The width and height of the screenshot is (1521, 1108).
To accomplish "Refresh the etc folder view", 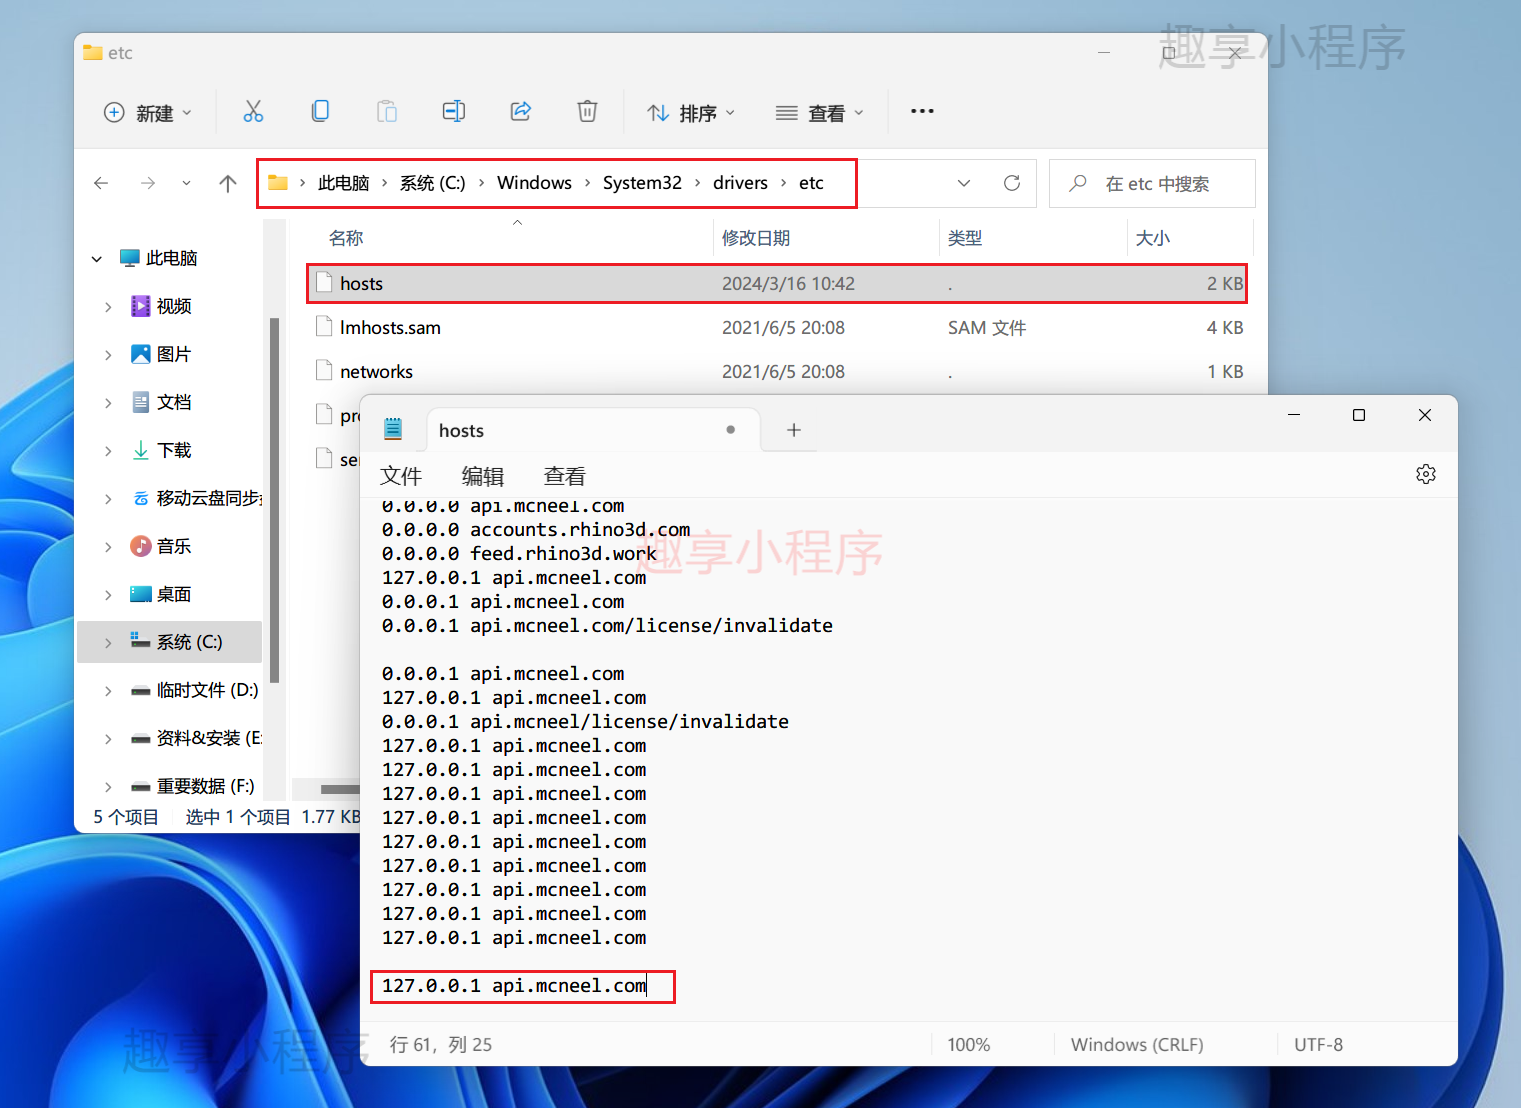I will (x=1012, y=183).
